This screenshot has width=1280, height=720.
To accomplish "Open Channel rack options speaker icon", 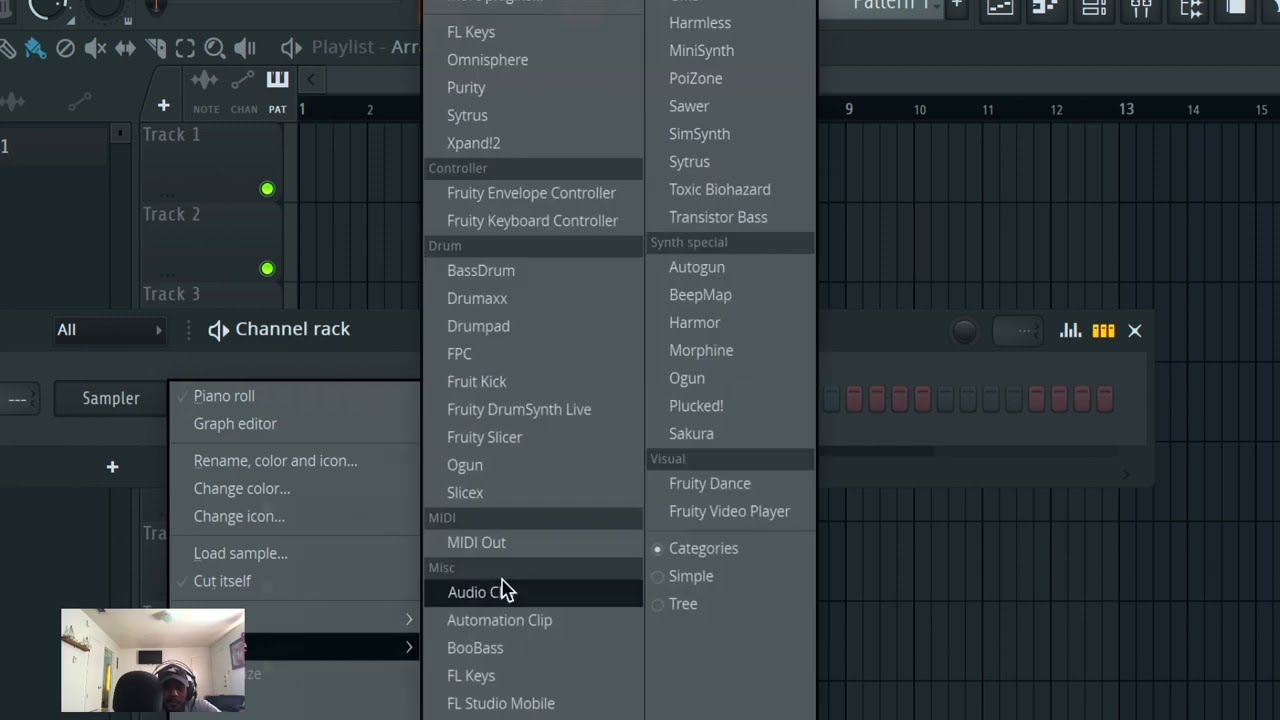I will [x=218, y=330].
